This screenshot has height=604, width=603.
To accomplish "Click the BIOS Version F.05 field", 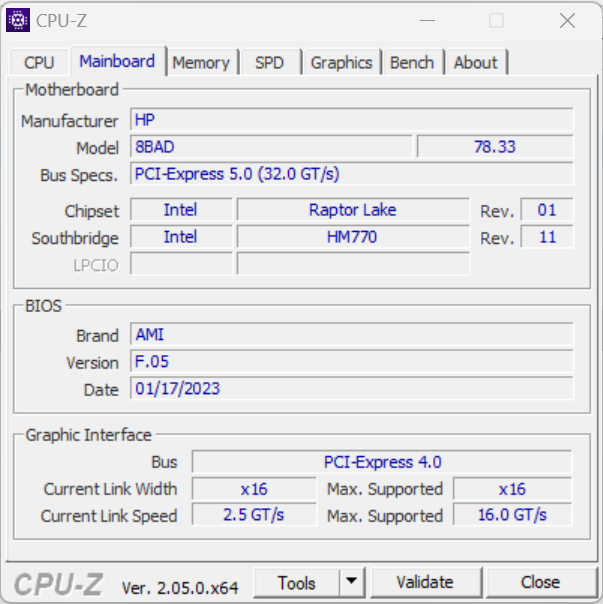I will coord(352,362).
